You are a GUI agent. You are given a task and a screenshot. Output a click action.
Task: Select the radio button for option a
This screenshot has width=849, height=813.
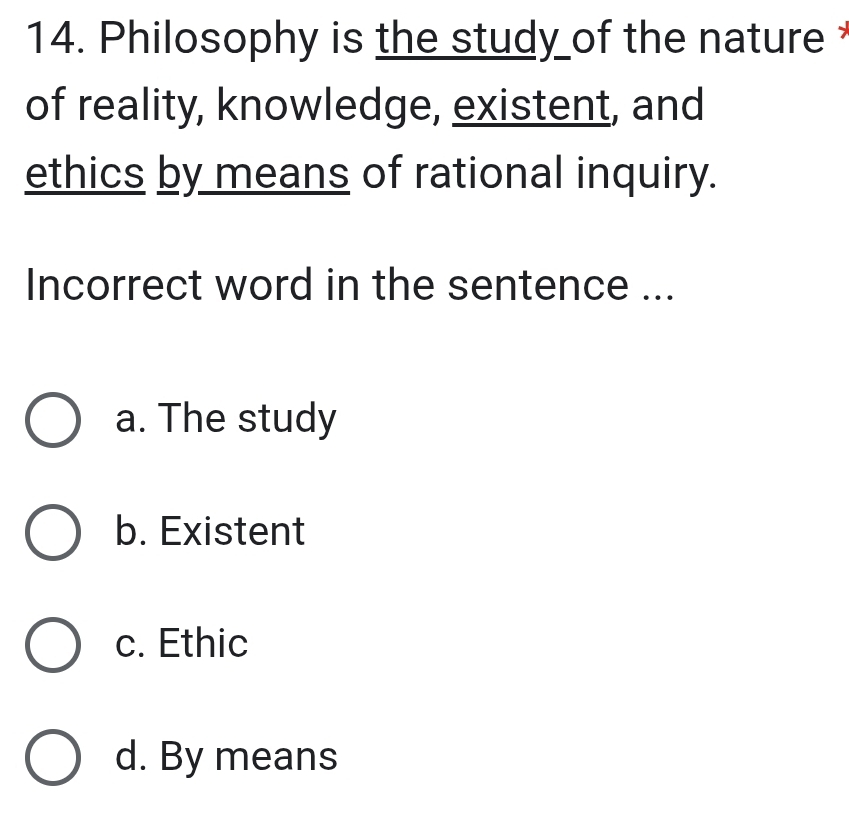click(53, 420)
